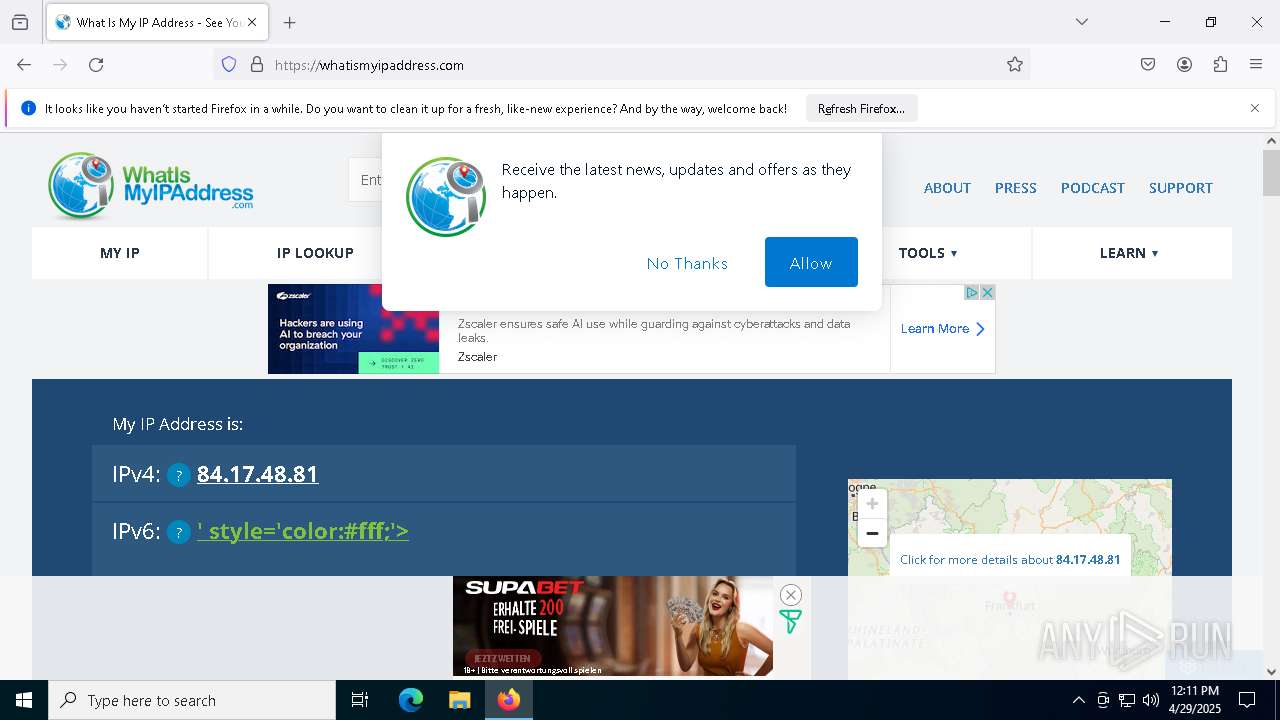Open the IPv4 address 84.17.48.81 link
Viewport: 1280px width, 720px height.
257,474
